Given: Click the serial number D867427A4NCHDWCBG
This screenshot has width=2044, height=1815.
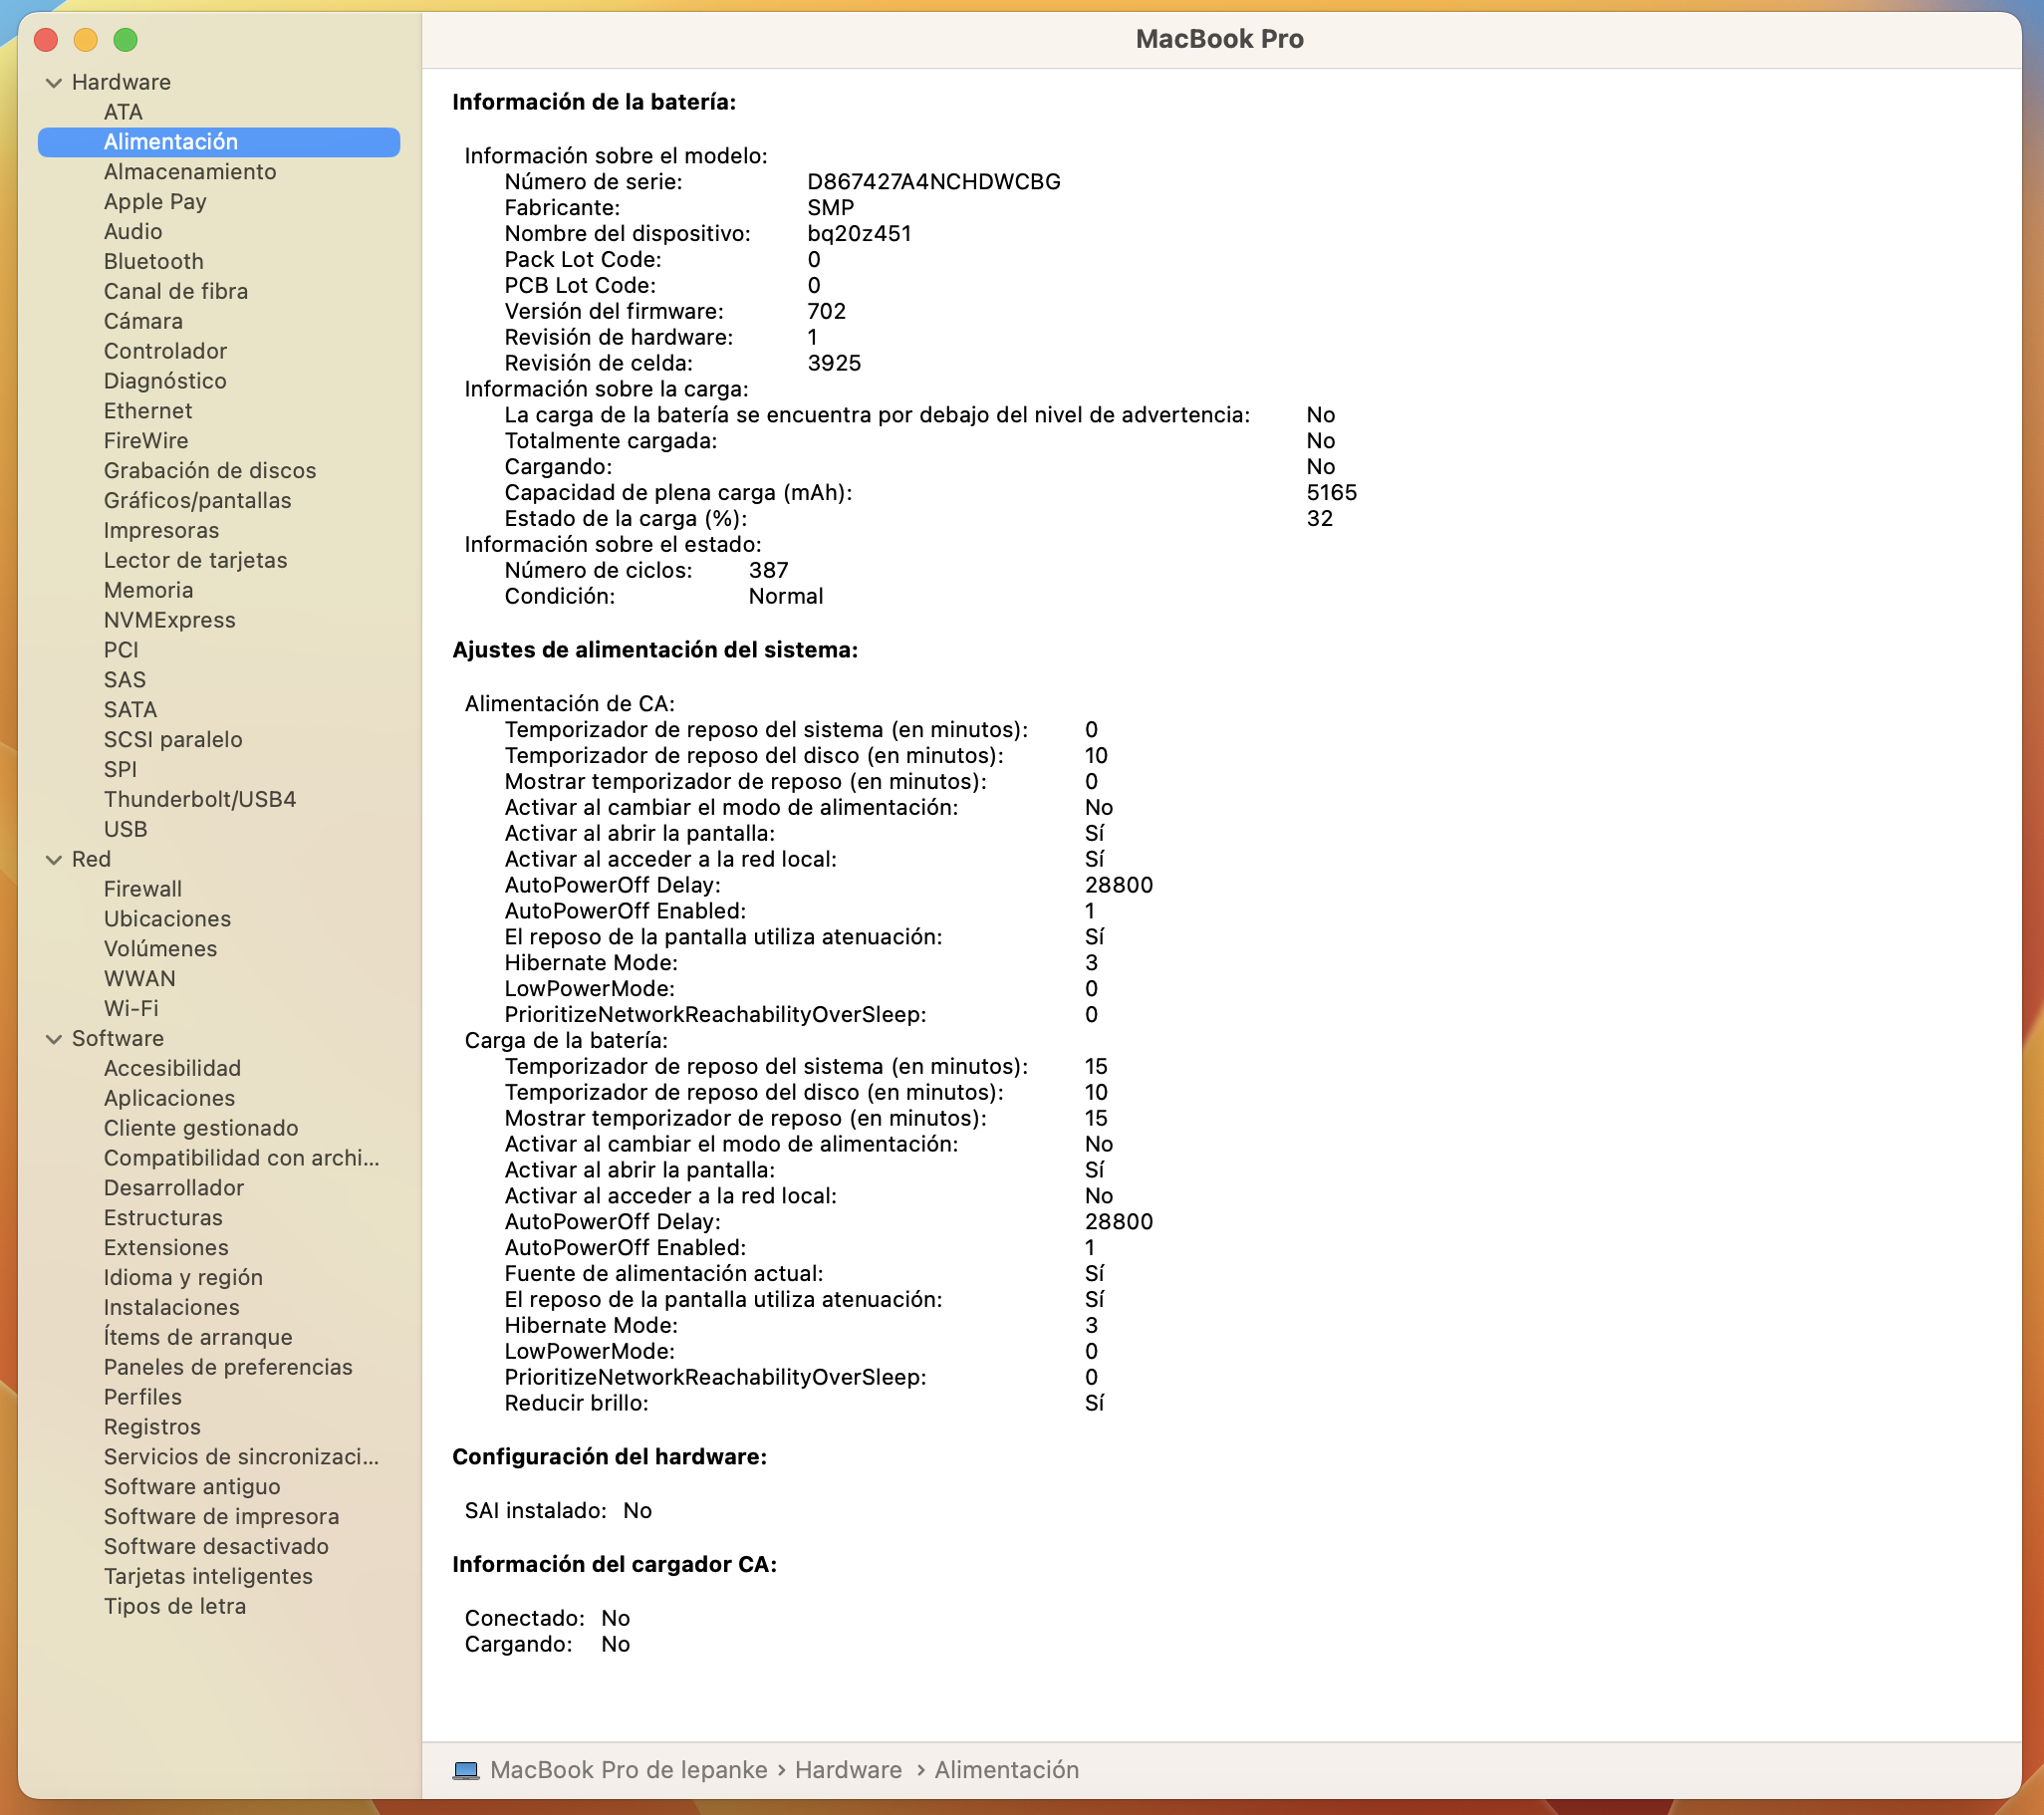Looking at the screenshot, I should (934, 182).
